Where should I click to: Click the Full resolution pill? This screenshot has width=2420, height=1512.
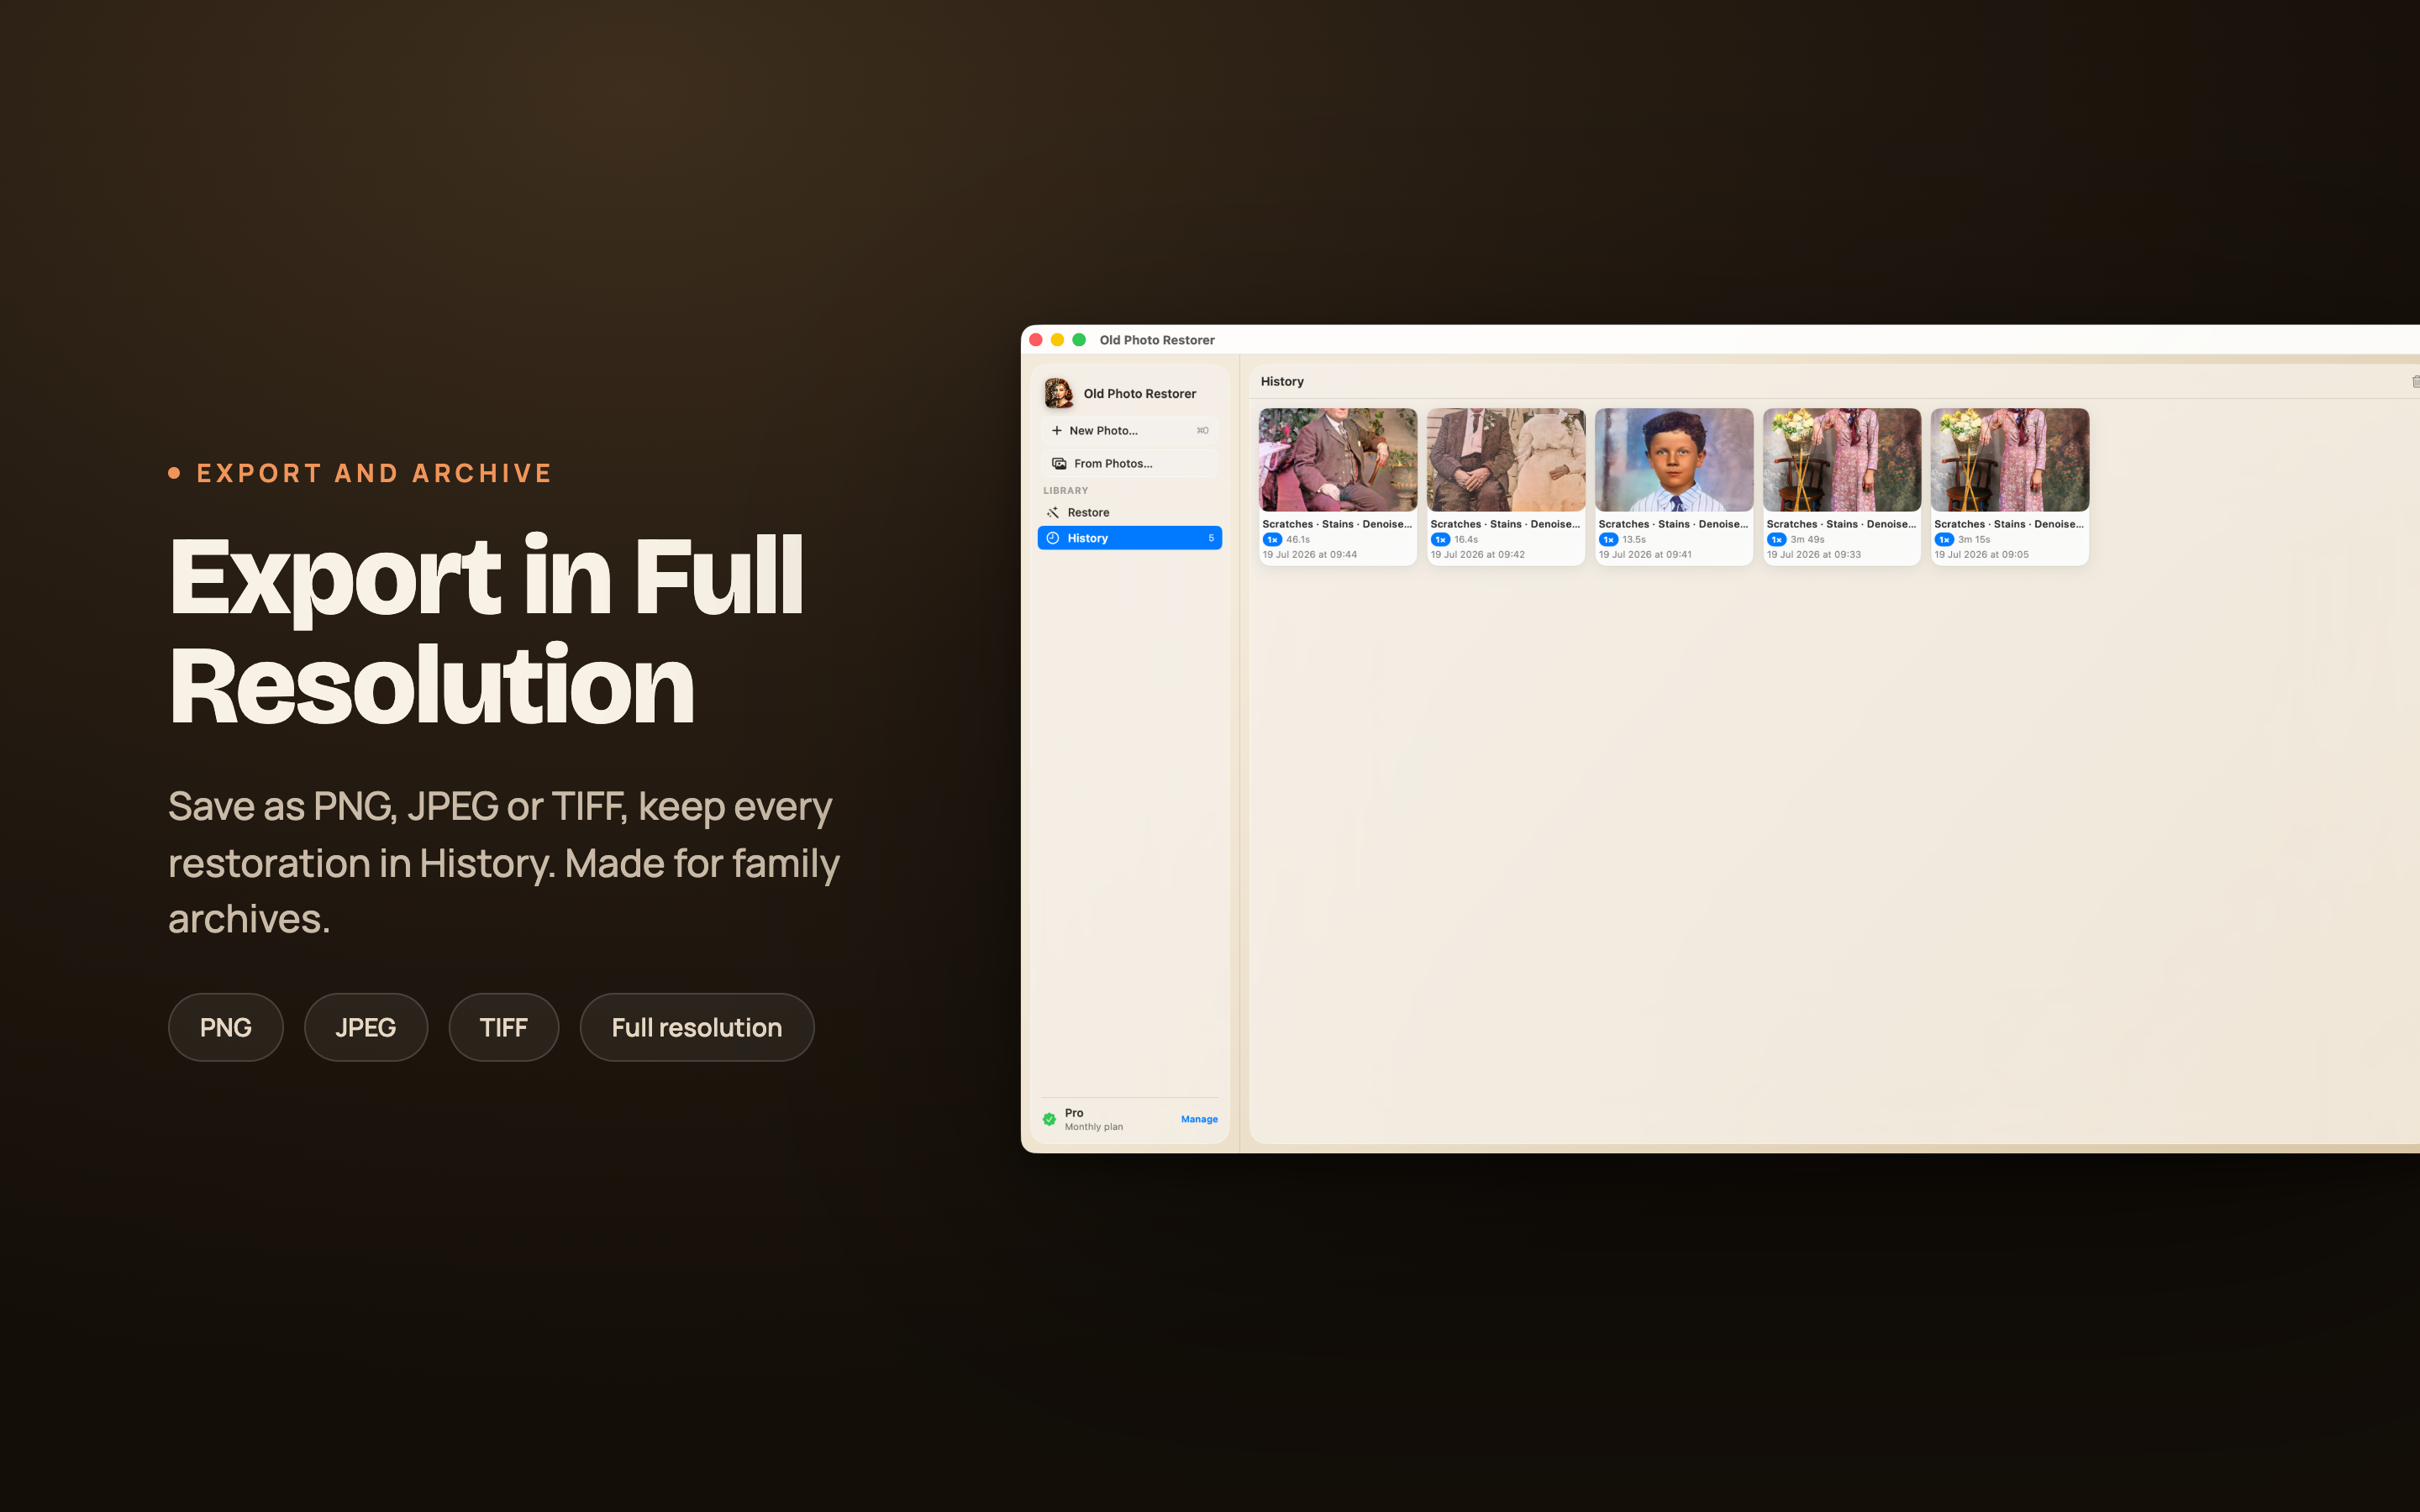pyautogui.click(x=697, y=1027)
